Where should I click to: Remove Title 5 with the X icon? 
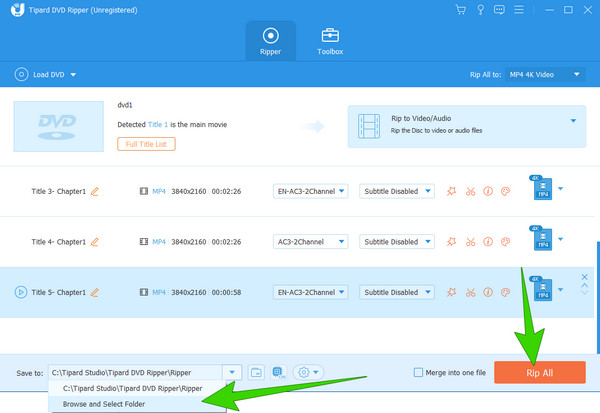click(x=584, y=276)
